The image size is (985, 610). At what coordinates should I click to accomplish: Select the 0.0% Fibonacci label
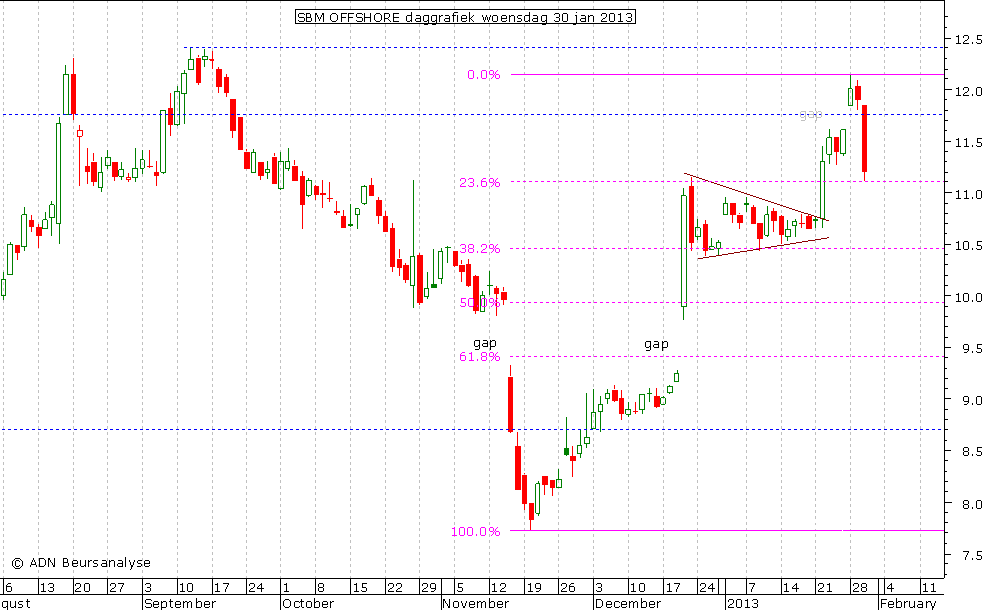[484, 75]
